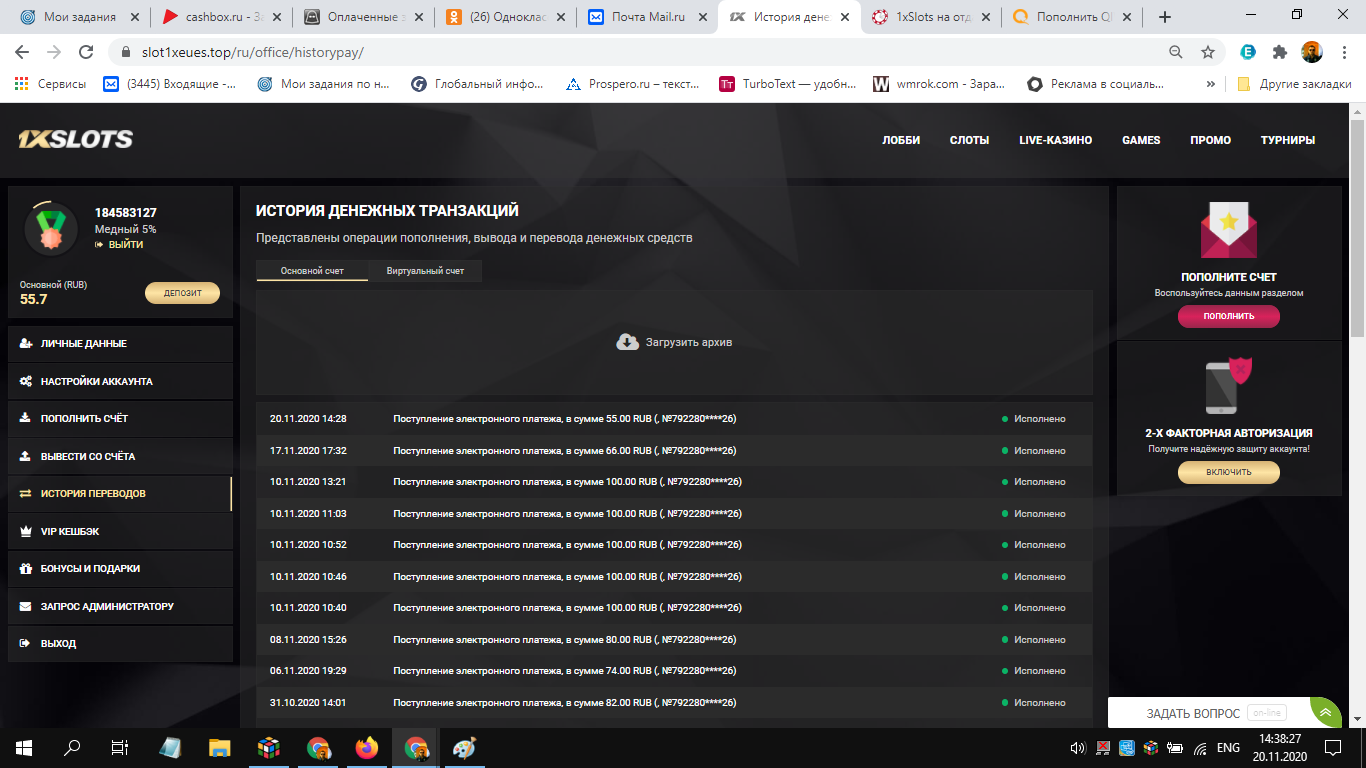Click the Загрузить архив link
1366x768 pixels.
click(689, 342)
